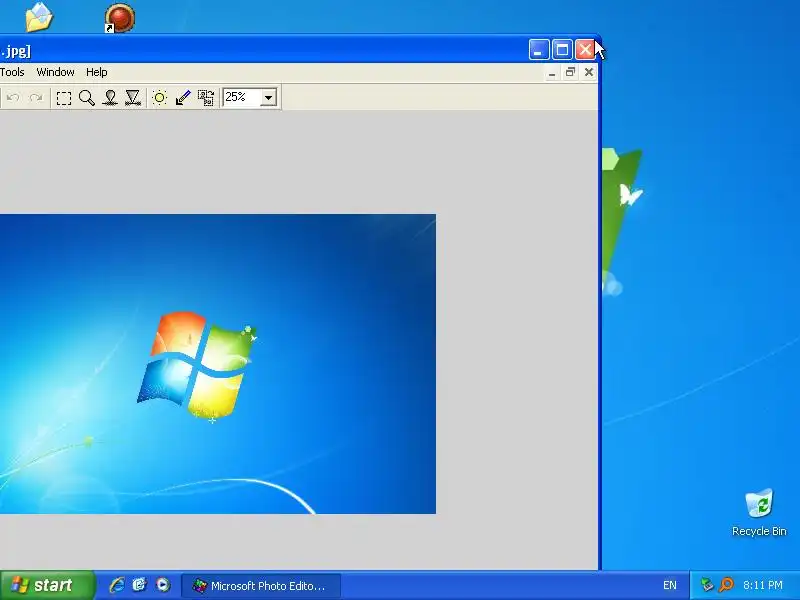Click the Rotate image toolbar icon
This screenshot has width=800, height=600.
point(206,97)
